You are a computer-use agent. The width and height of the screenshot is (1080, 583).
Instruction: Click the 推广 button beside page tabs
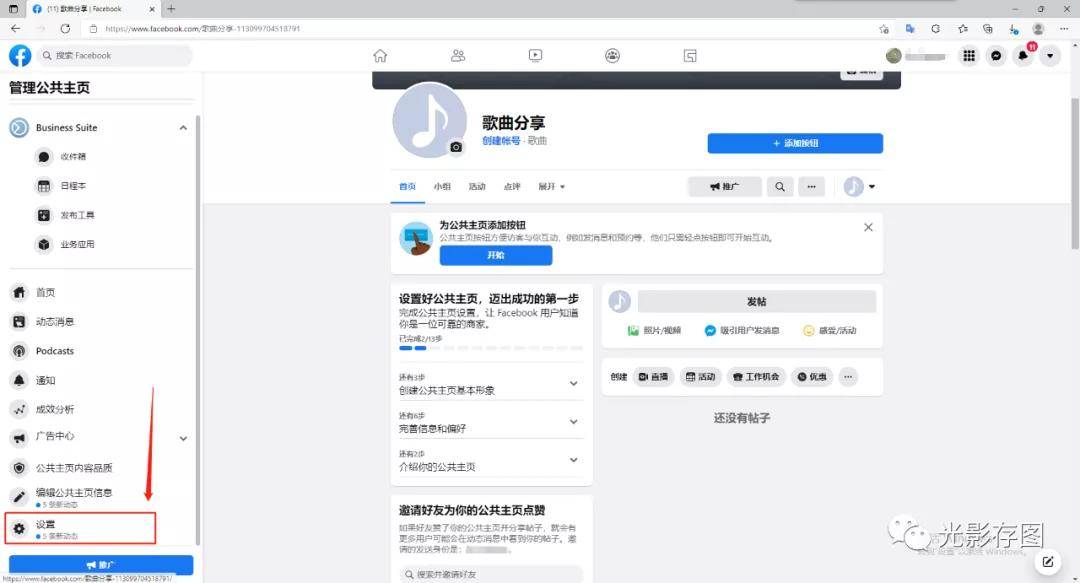[x=725, y=187]
